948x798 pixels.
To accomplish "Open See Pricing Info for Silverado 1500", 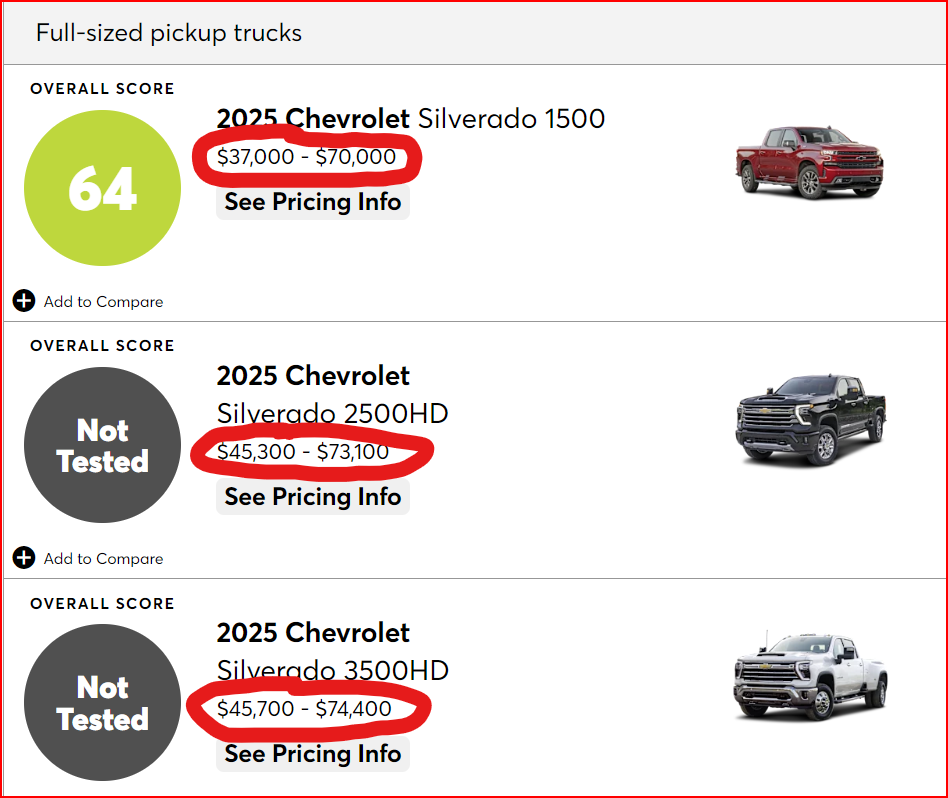I will [x=312, y=202].
